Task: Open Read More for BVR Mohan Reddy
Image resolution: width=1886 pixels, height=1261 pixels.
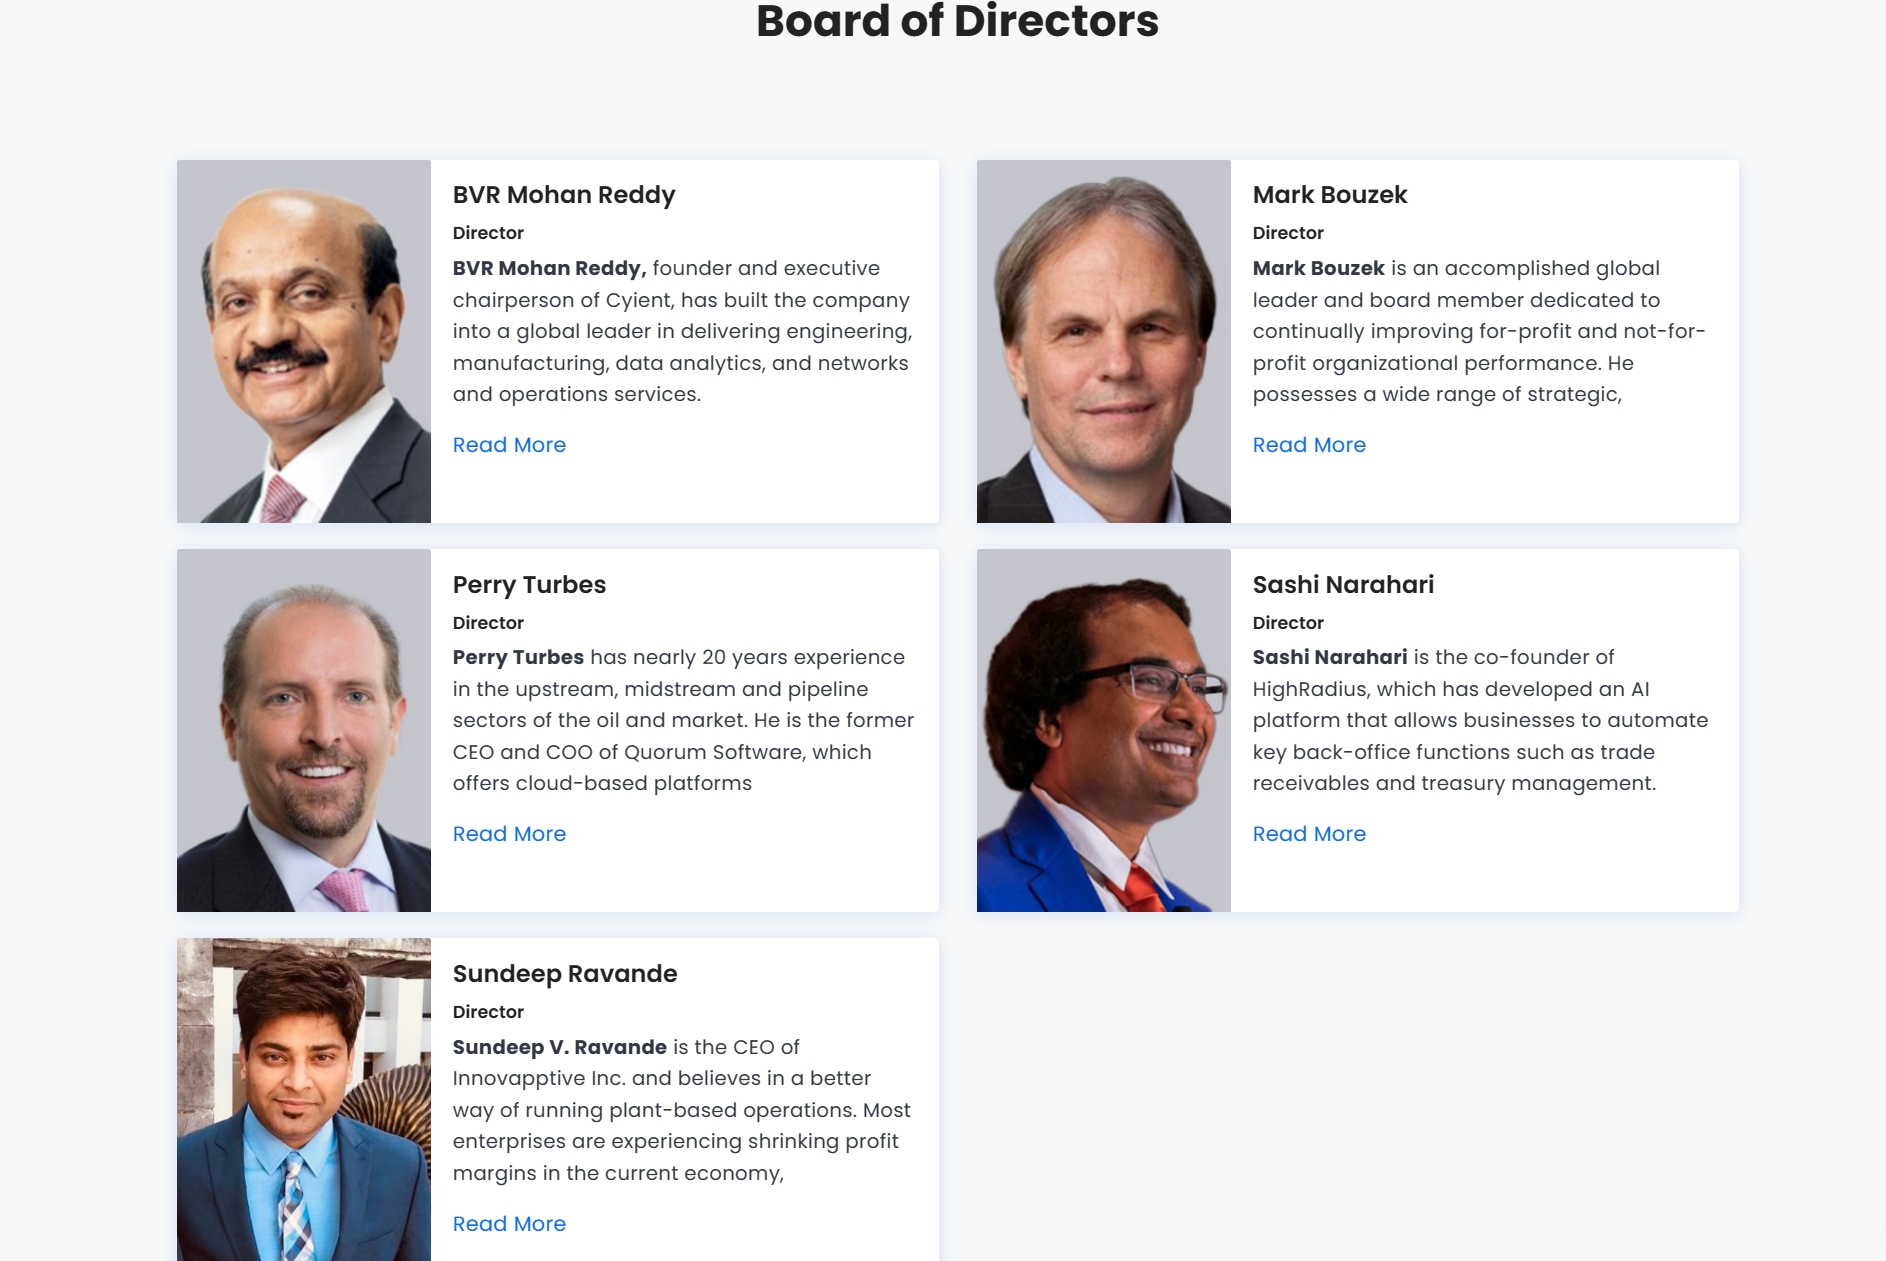Action: coord(509,445)
